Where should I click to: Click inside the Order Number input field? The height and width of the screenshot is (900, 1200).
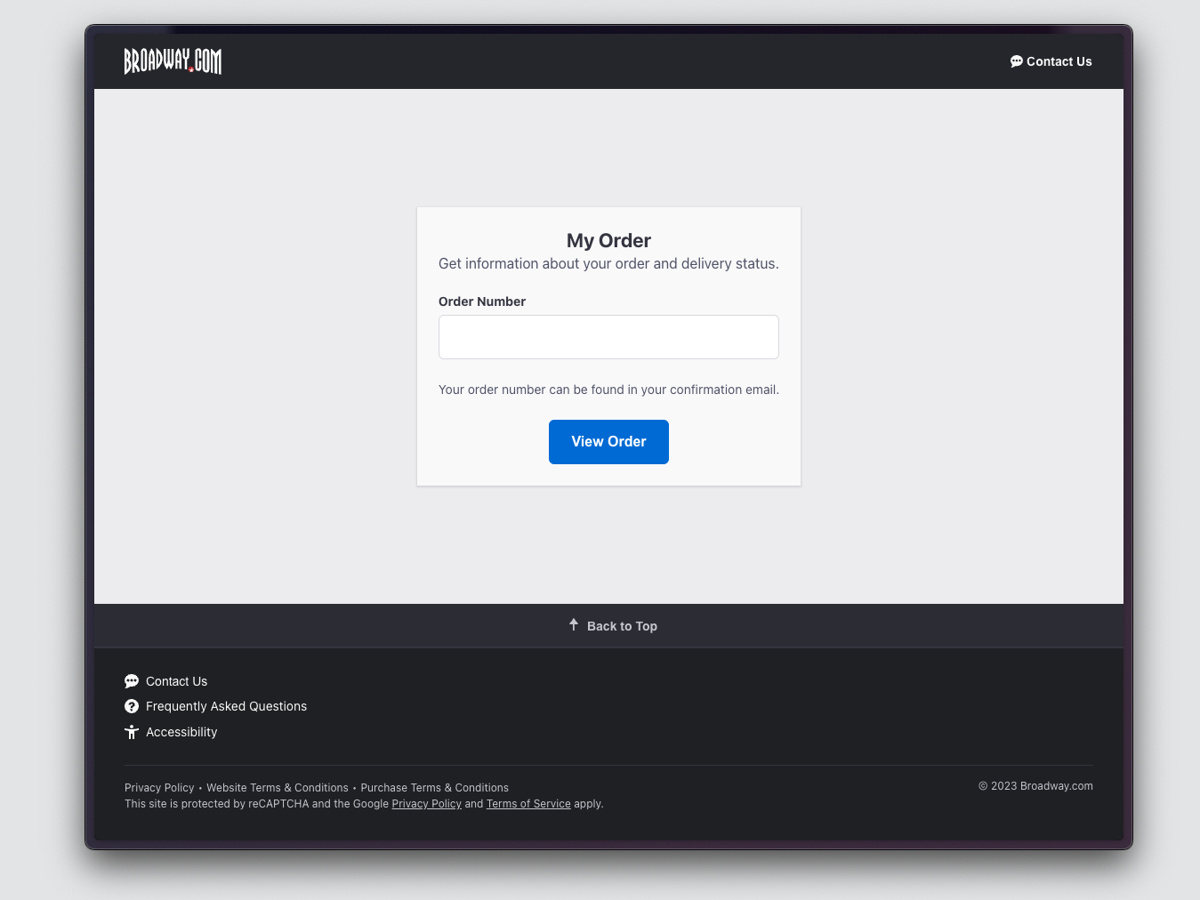click(x=608, y=337)
